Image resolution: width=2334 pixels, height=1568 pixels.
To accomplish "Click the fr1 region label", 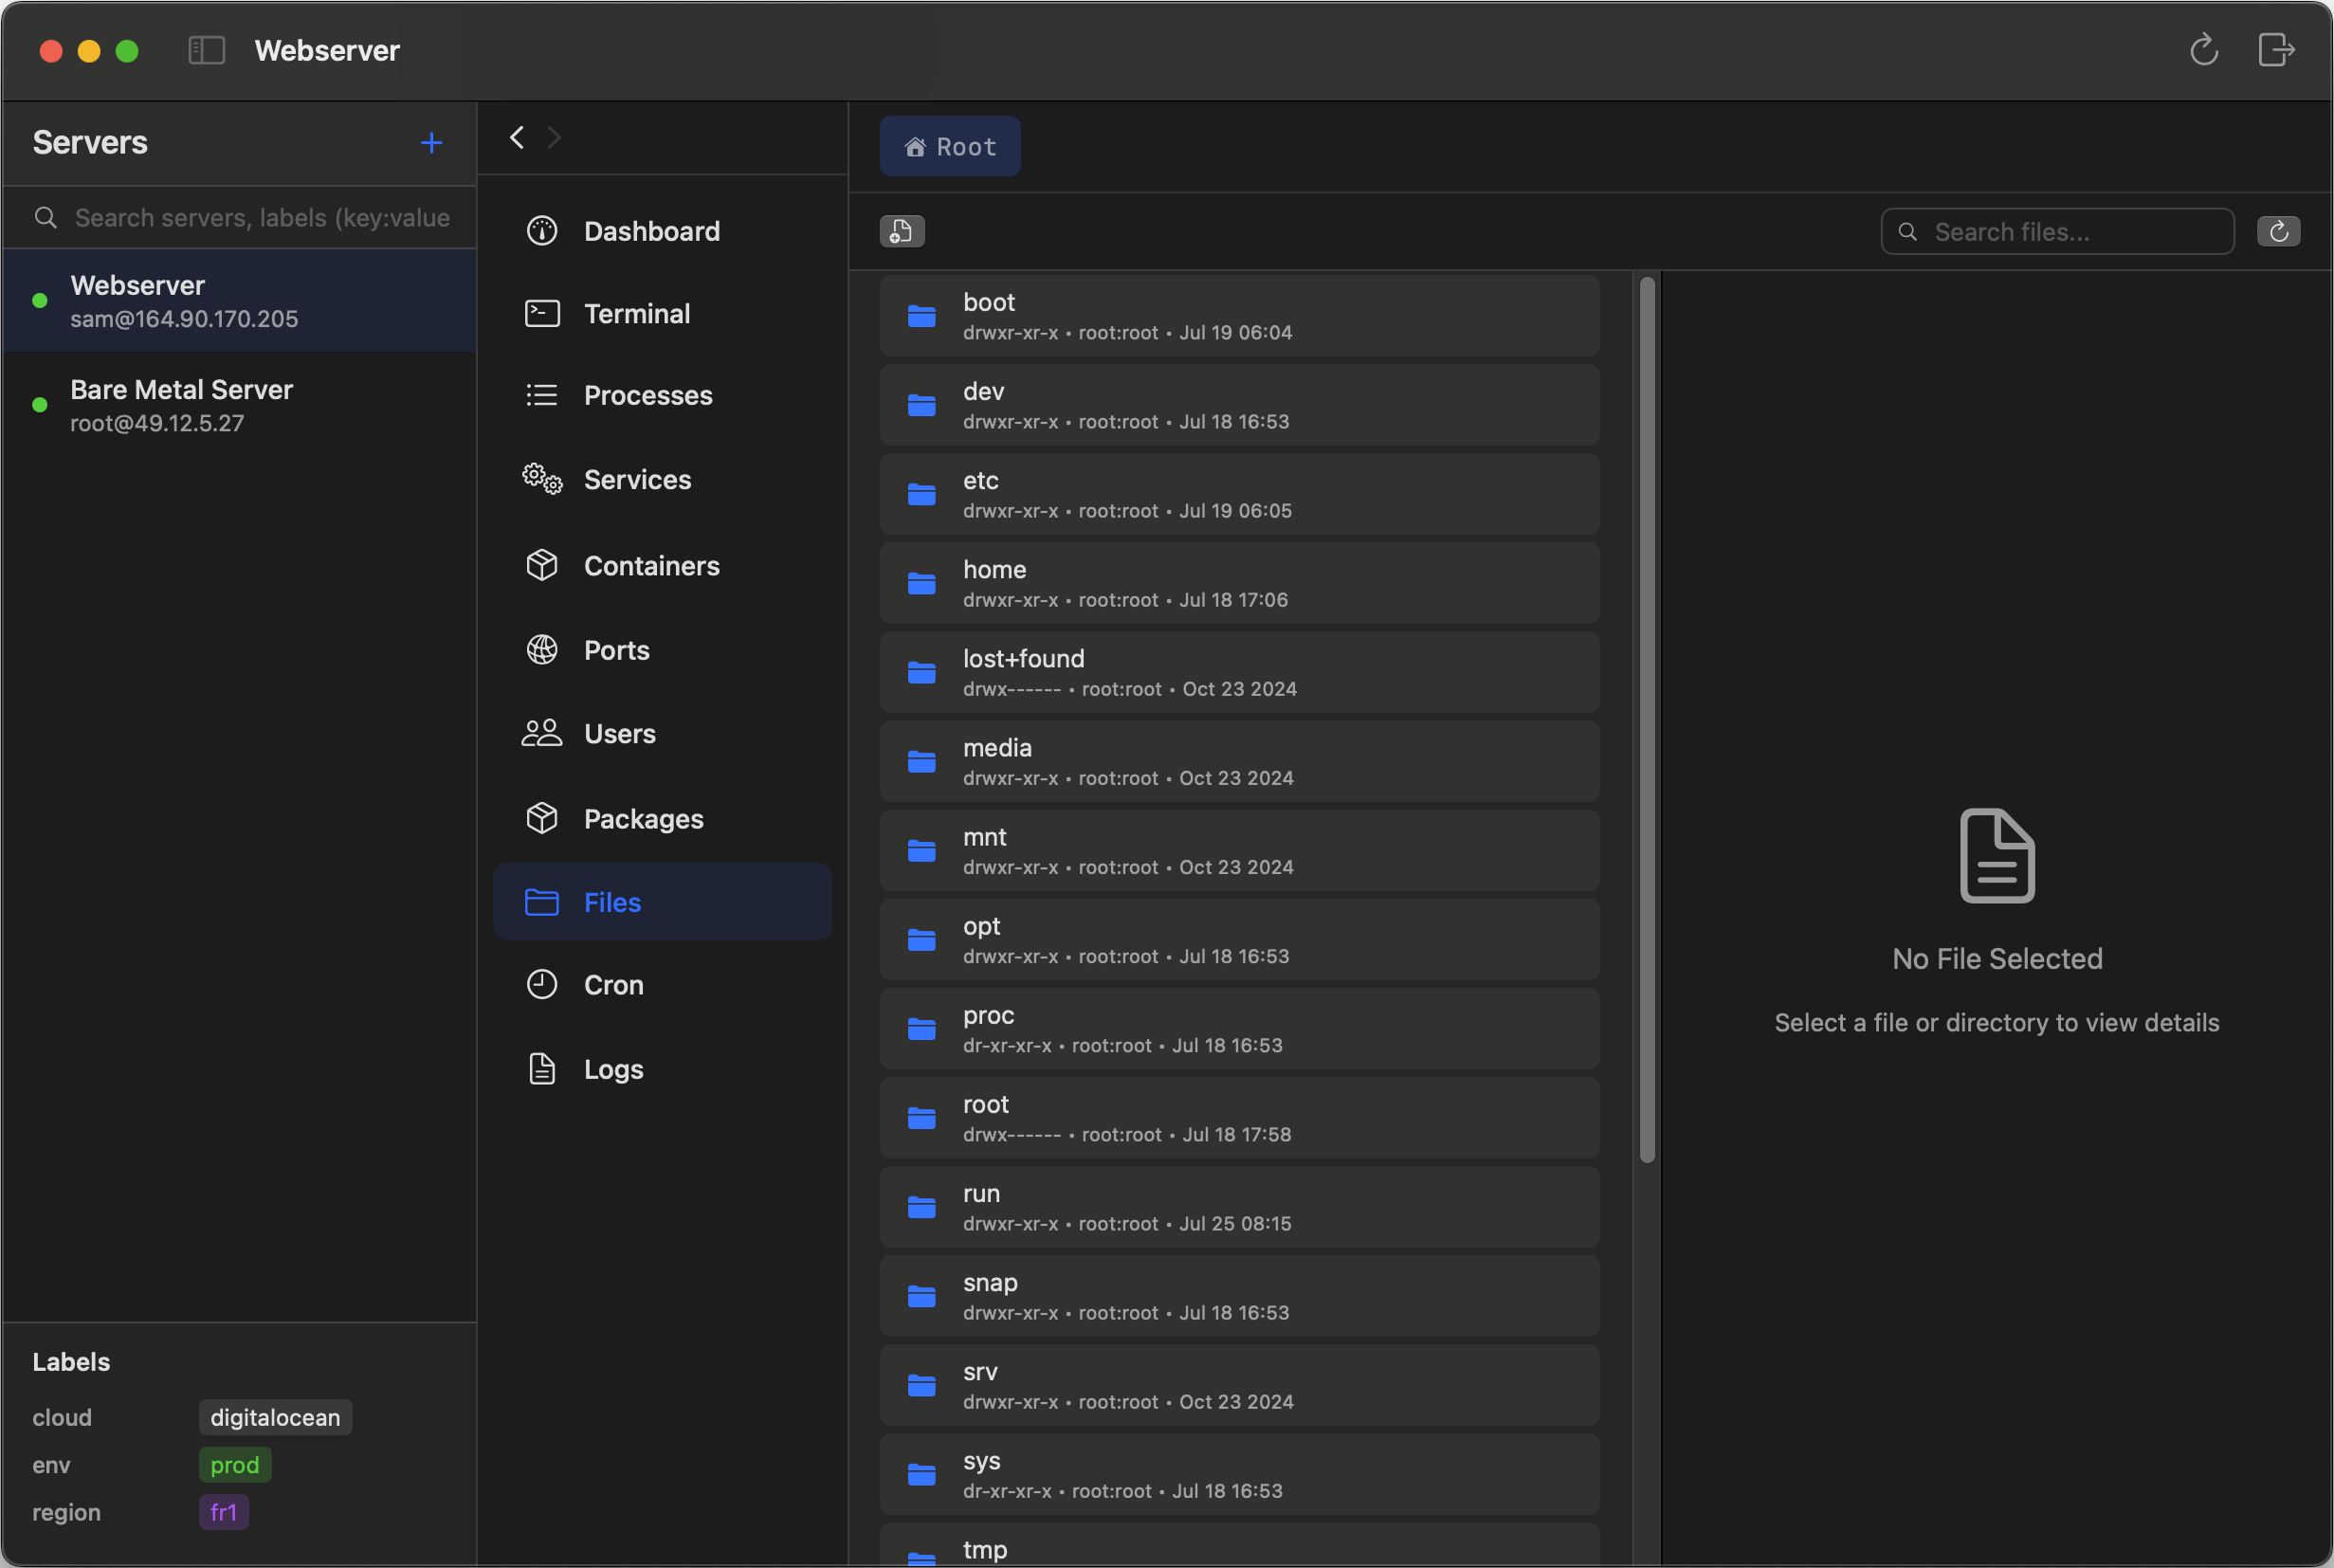I will [x=224, y=1512].
